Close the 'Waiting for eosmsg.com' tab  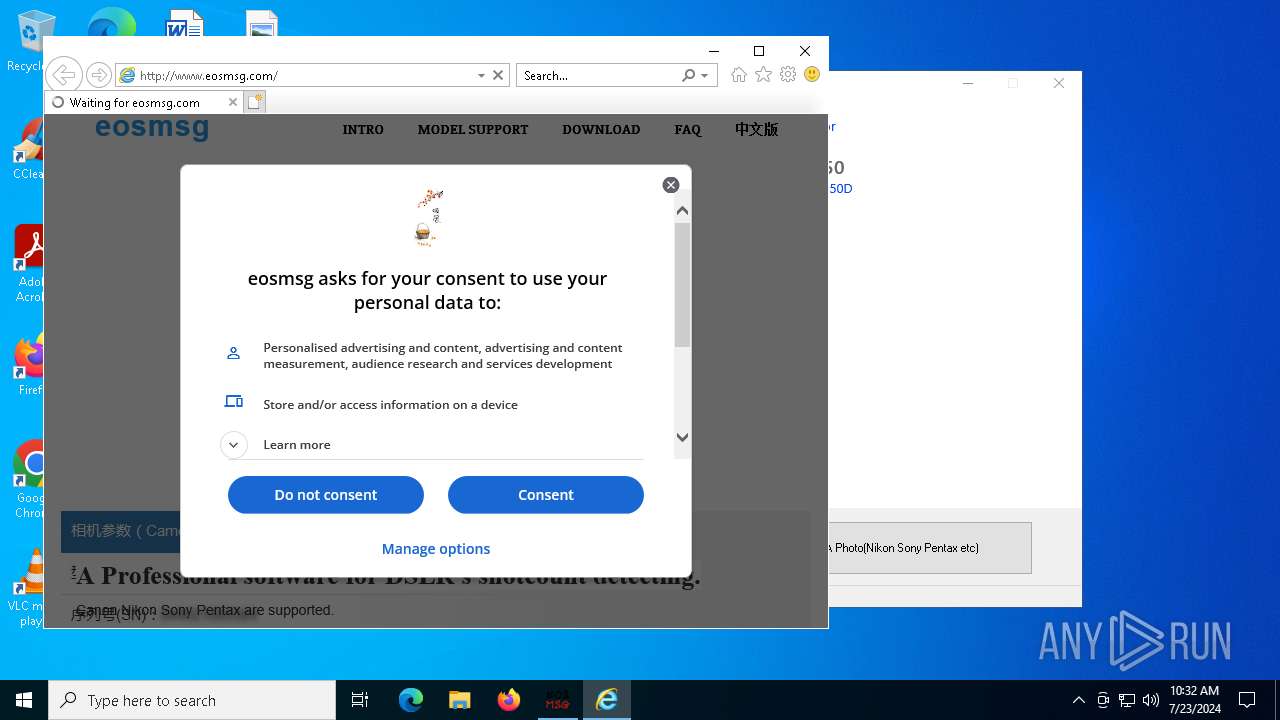(233, 102)
